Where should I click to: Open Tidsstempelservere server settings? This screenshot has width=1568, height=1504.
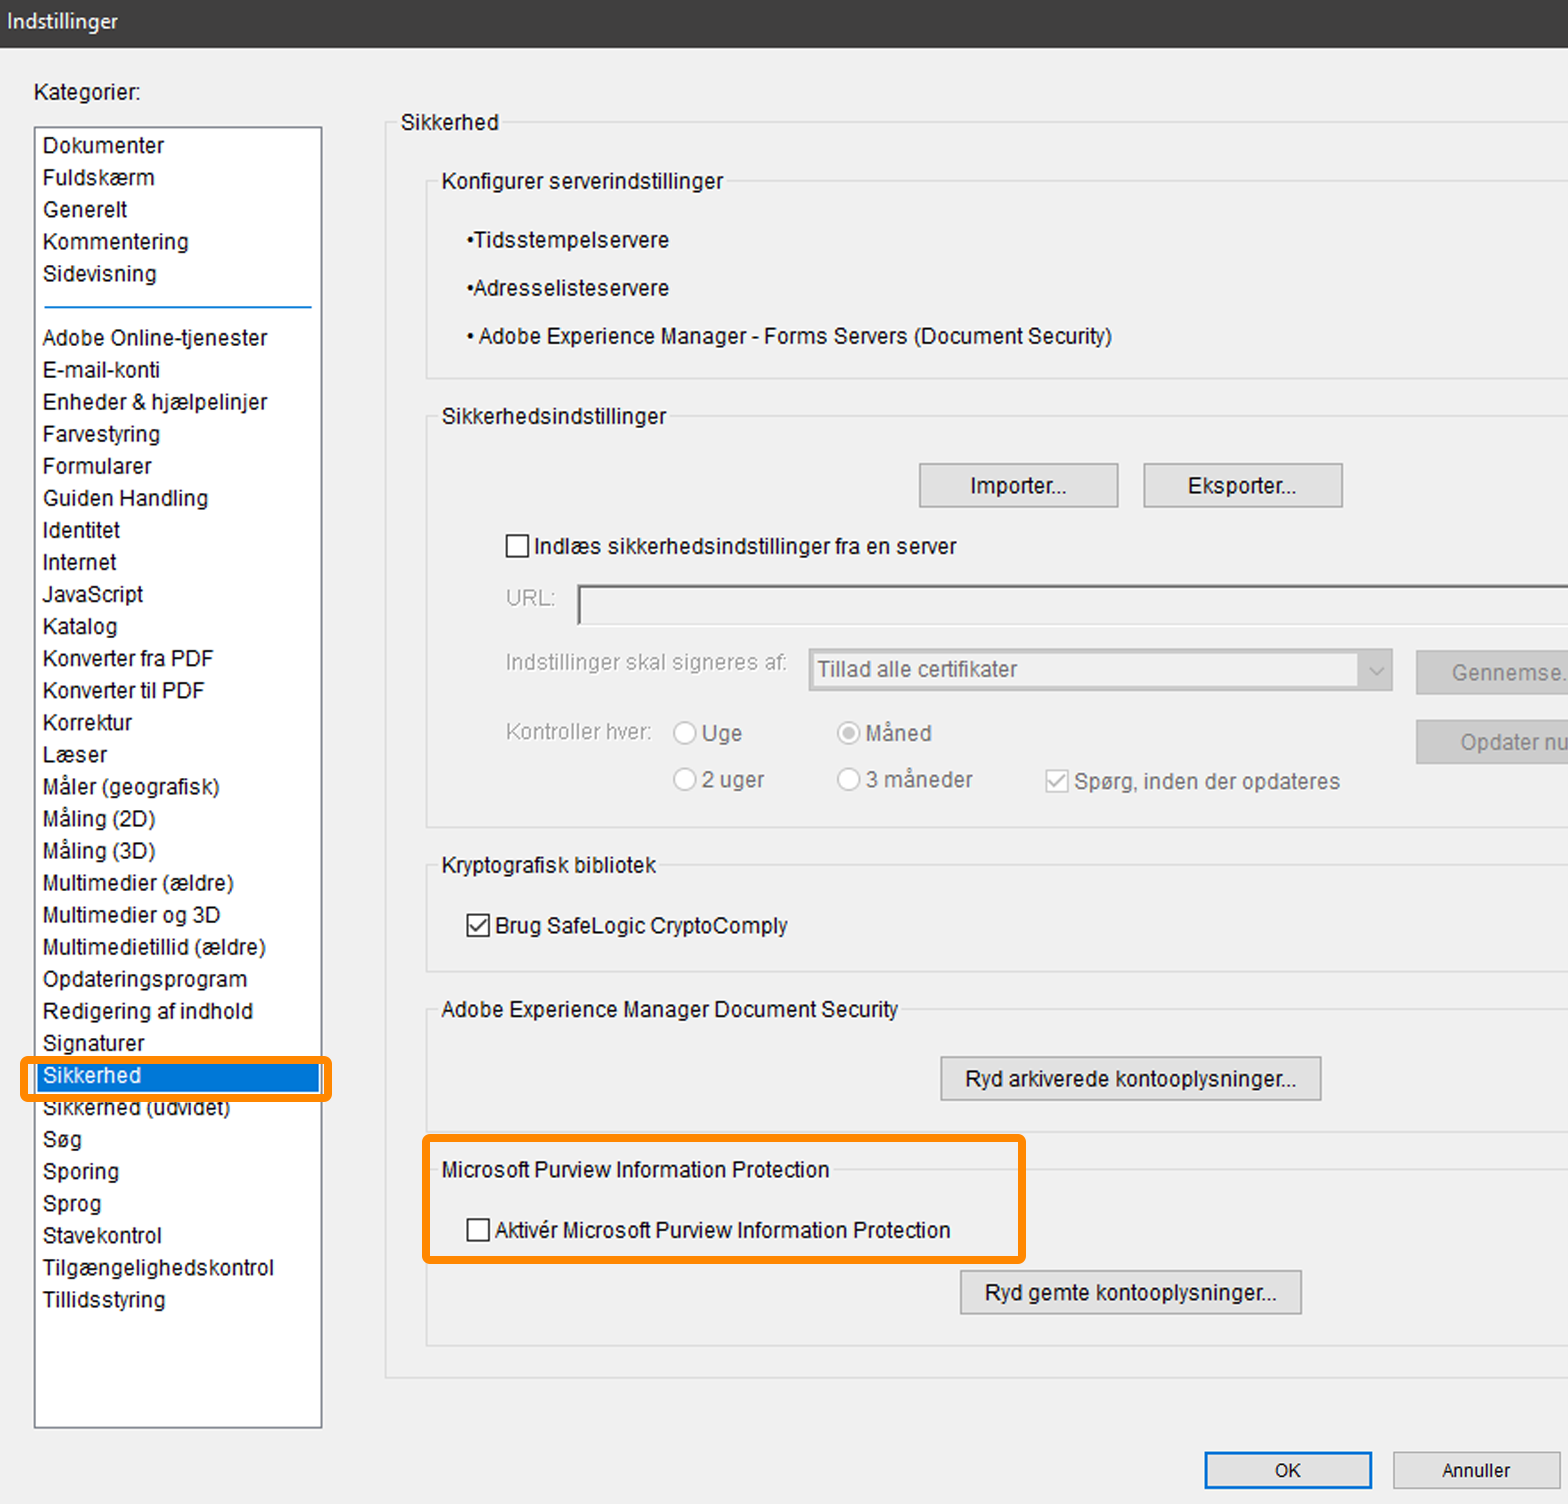[x=570, y=240]
